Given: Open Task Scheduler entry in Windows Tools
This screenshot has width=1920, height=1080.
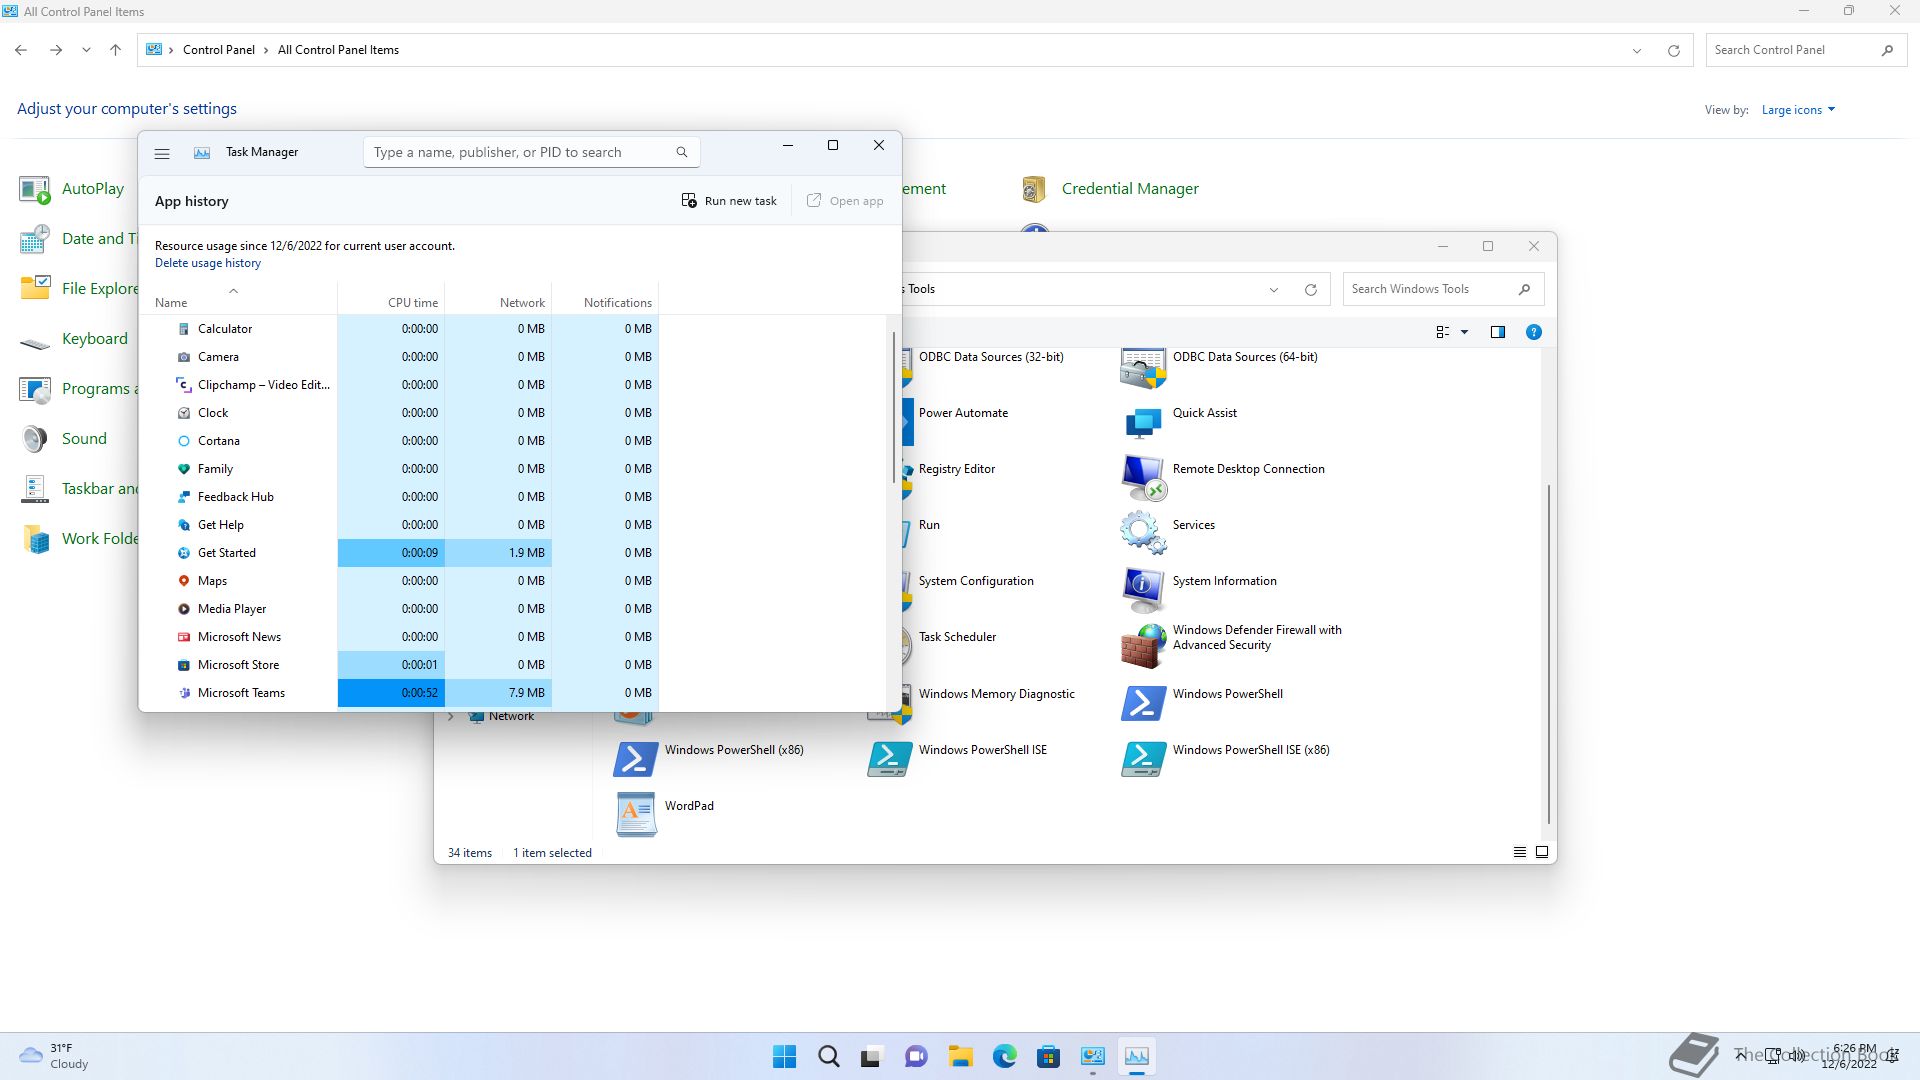Looking at the screenshot, I should pyautogui.click(x=957, y=637).
